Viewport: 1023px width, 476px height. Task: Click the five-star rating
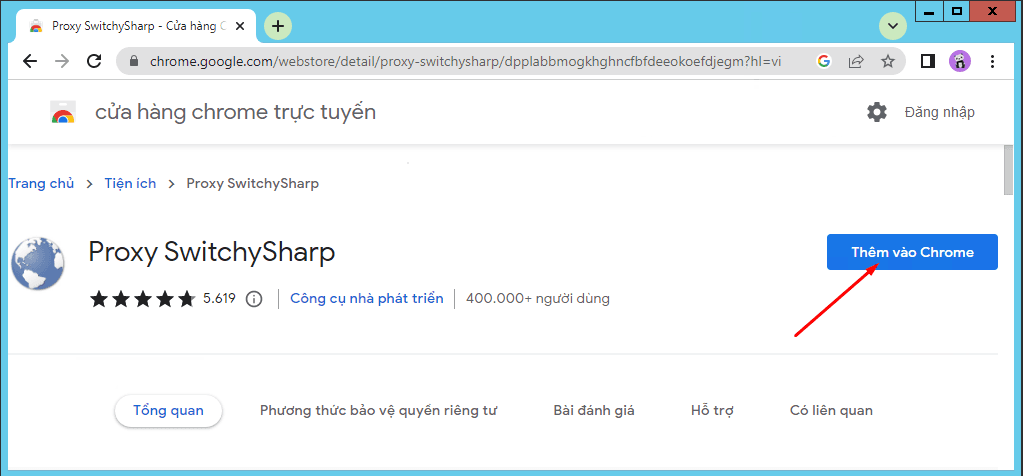tap(142, 299)
